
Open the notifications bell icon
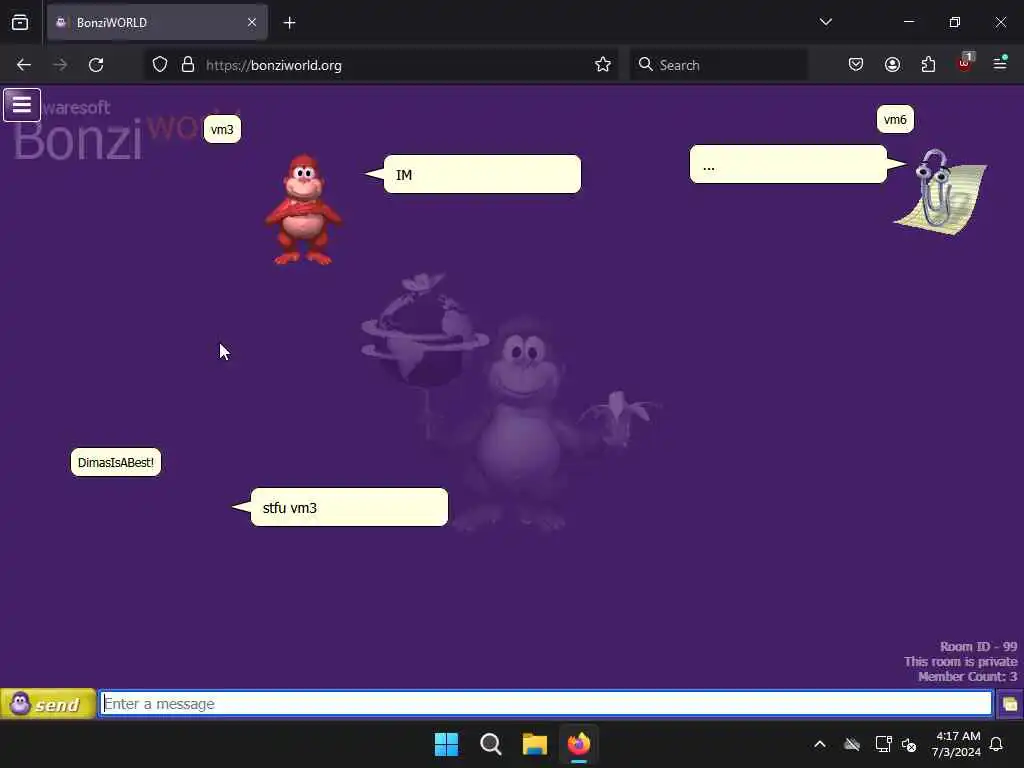996,744
